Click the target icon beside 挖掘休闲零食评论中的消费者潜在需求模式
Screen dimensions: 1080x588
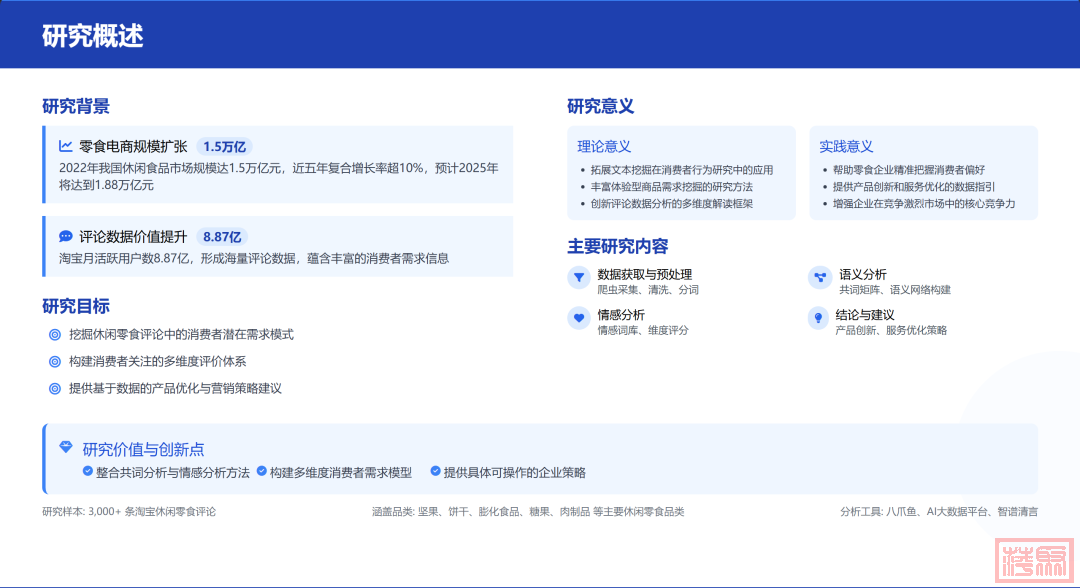tap(55, 335)
